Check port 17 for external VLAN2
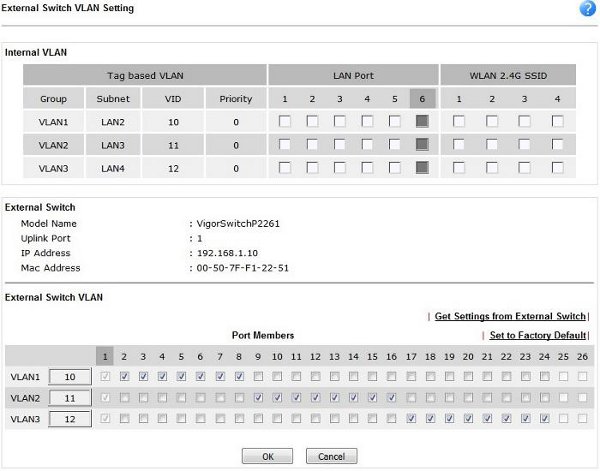Image resolution: width=600 pixels, height=471 pixels. click(x=411, y=398)
